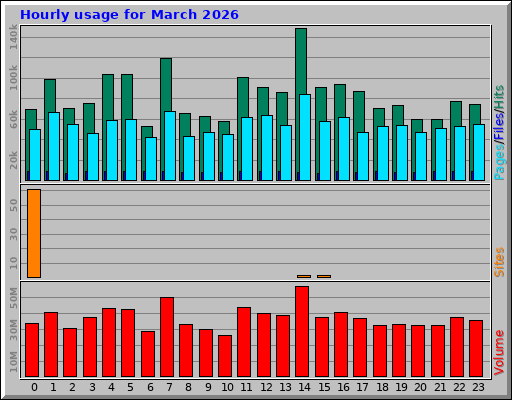Click the '140k' y-axis label

pyautogui.click(x=13, y=37)
